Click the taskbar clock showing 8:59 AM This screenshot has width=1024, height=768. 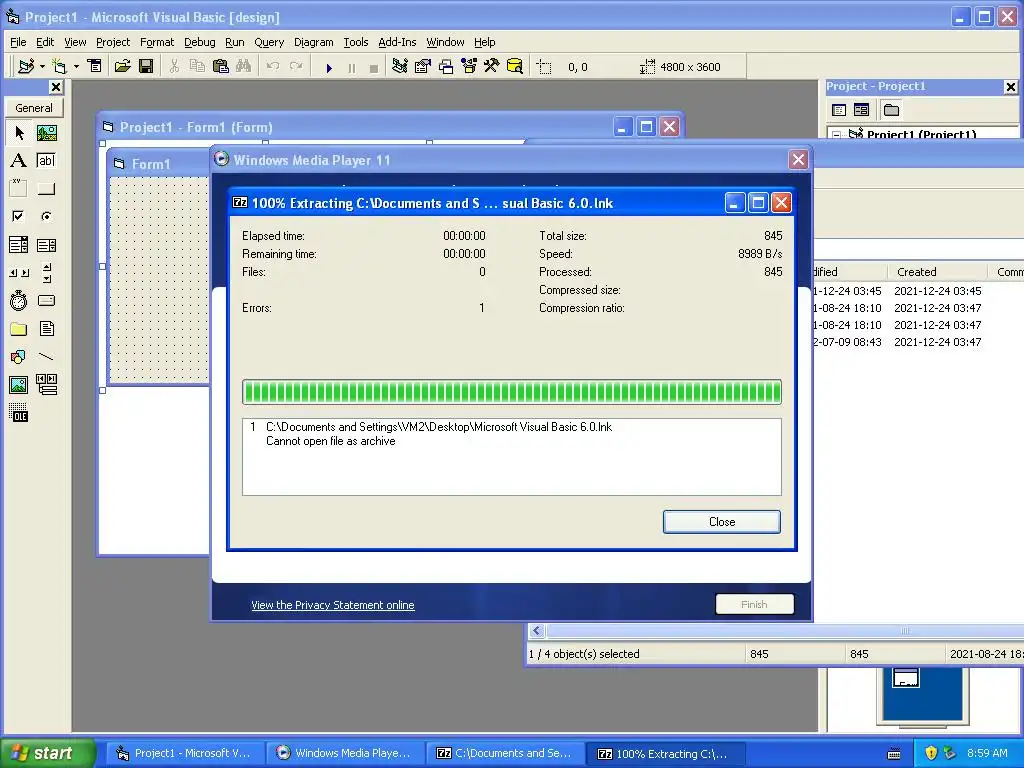(987, 753)
